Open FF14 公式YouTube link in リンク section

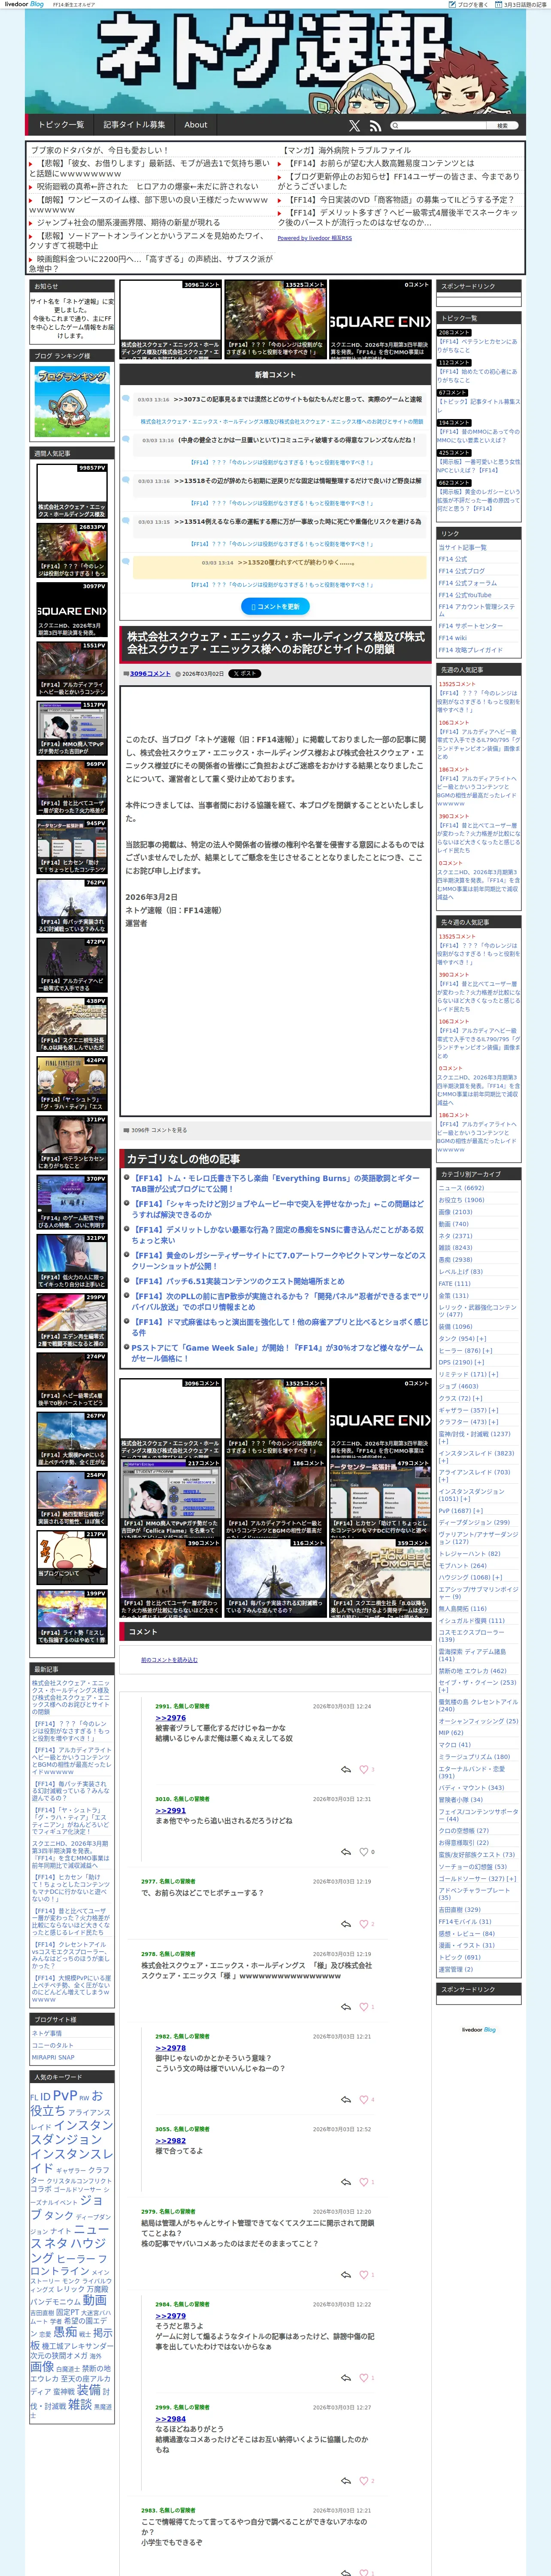coord(465,595)
